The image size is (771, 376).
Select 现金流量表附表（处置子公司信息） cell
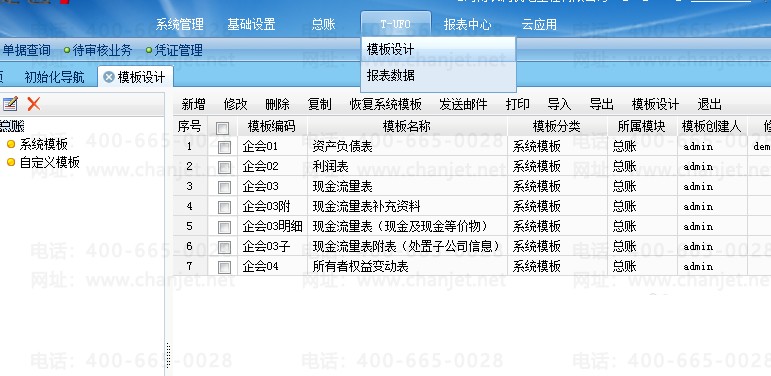(407, 246)
